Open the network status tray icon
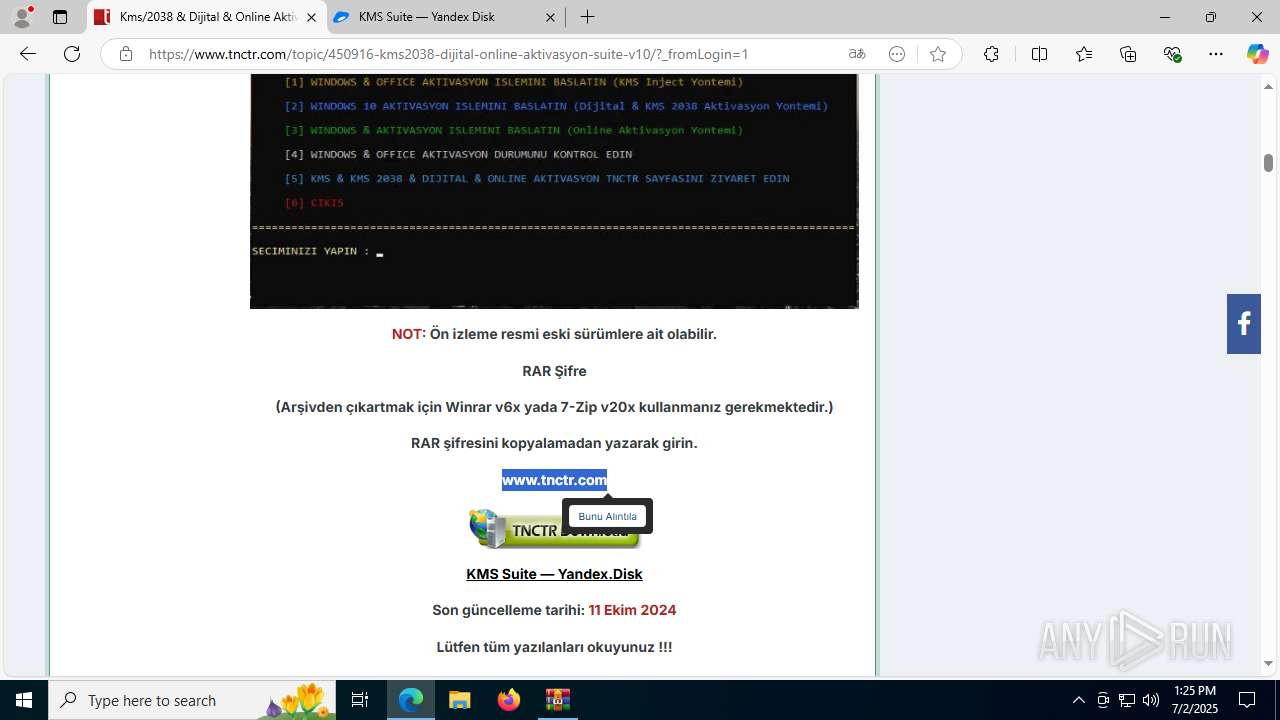 click(1127, 700)
